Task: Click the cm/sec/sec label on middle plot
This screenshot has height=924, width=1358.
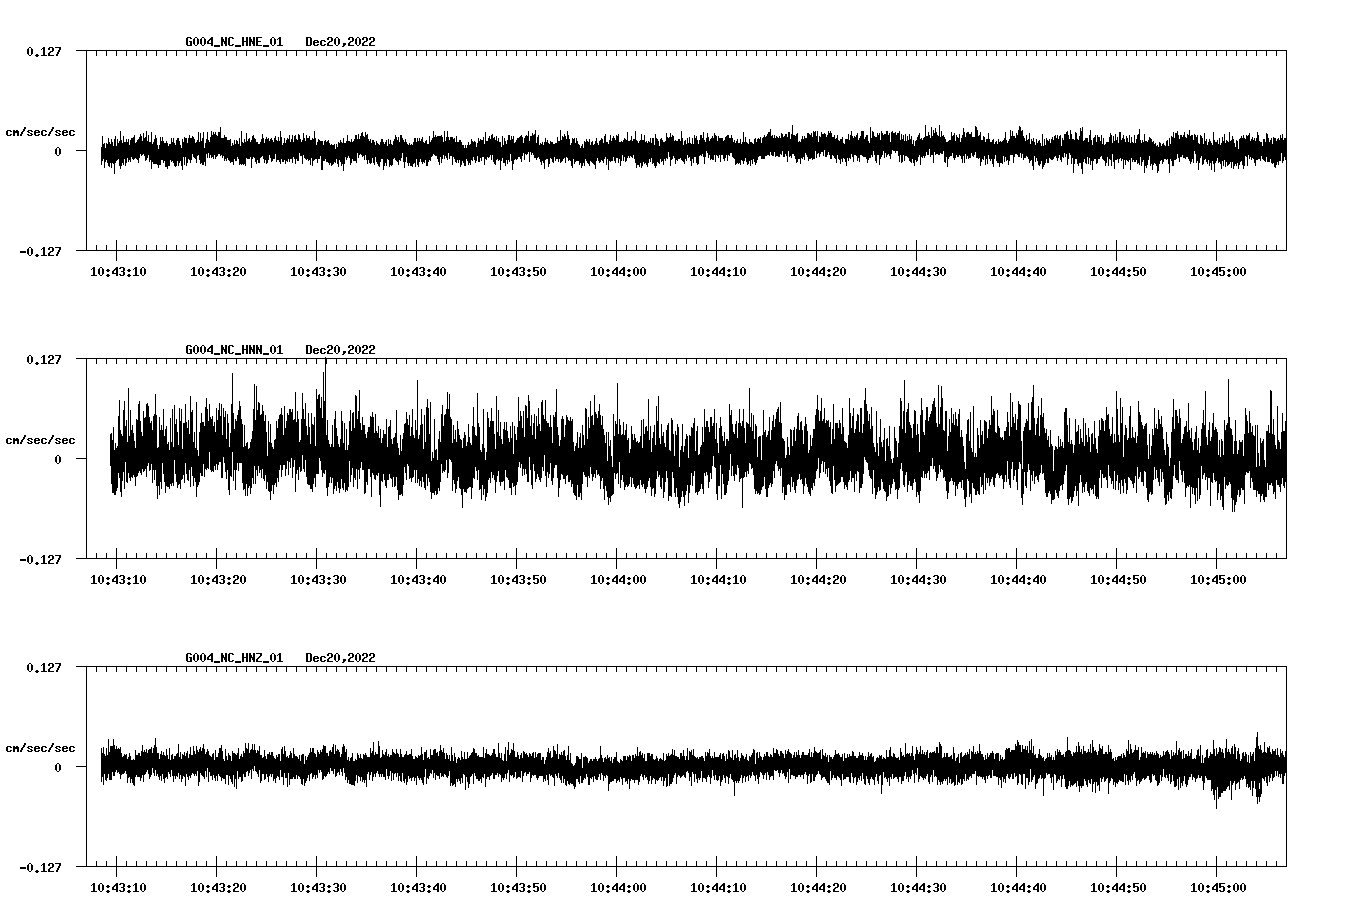Action: 41,438
